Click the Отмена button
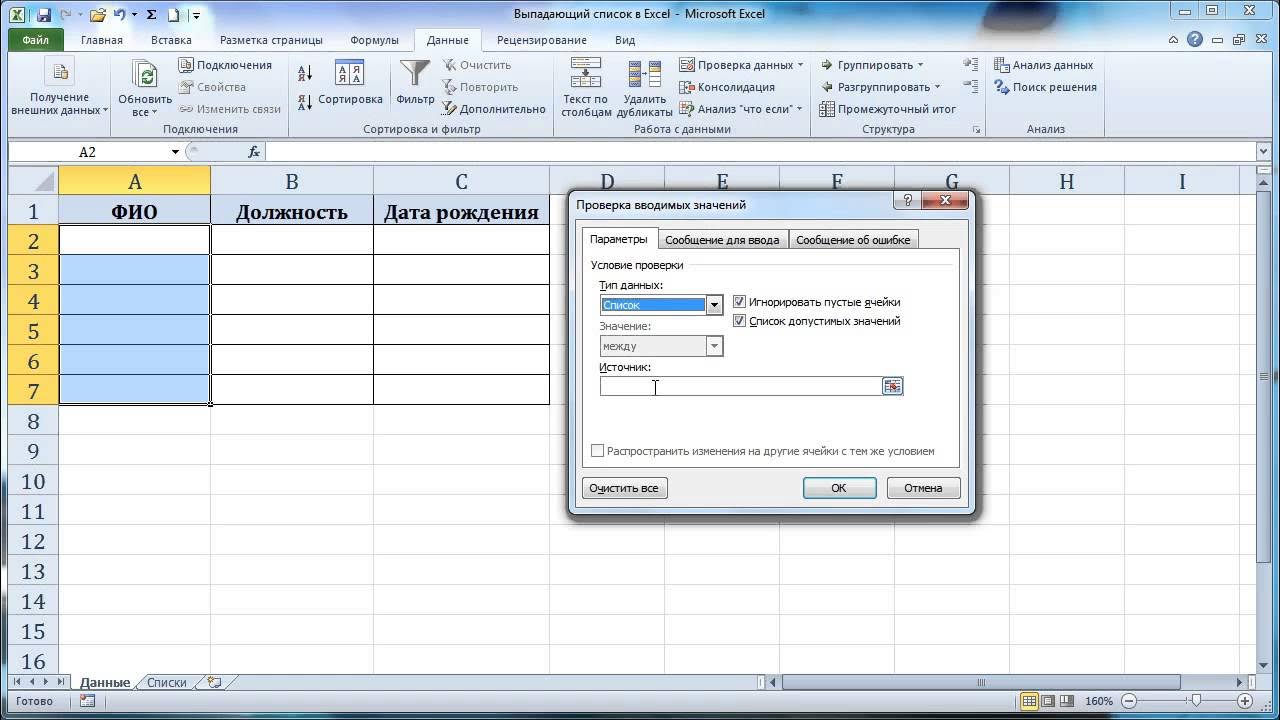1280x720 pixels. pos(923,488)
